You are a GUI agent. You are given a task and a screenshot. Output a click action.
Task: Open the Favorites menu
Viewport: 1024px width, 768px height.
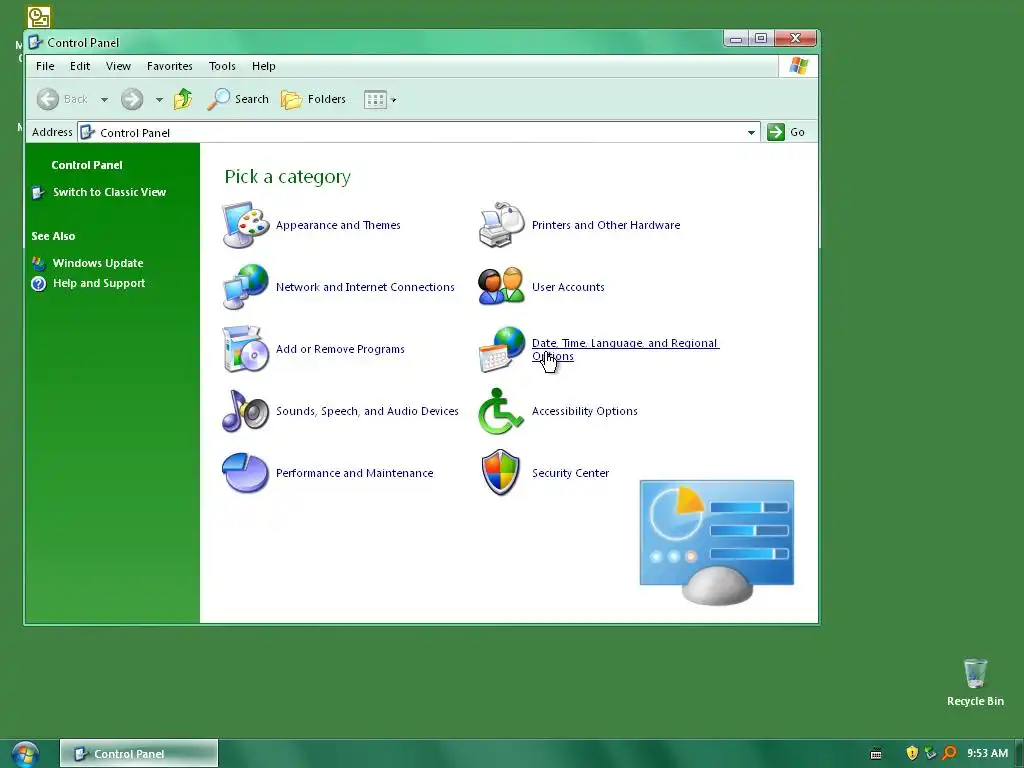point(170,66)
